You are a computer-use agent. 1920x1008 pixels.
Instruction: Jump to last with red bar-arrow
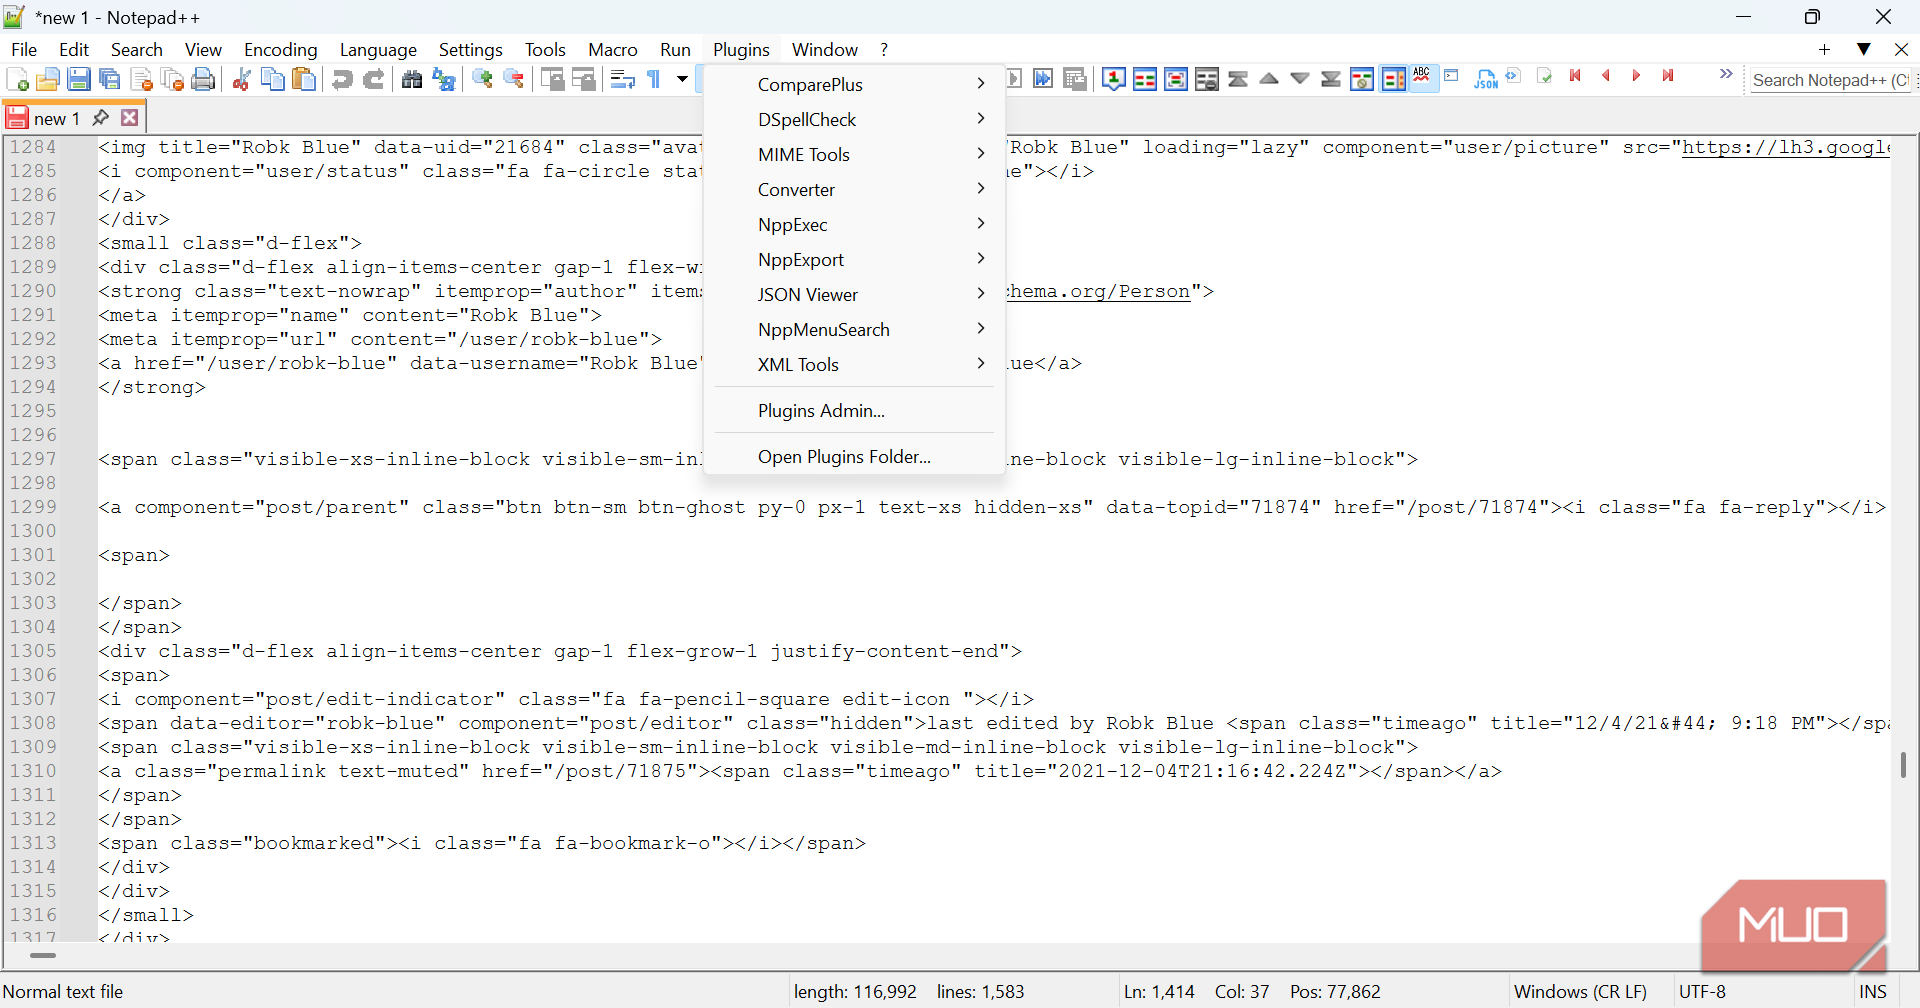click(1668, 76)
